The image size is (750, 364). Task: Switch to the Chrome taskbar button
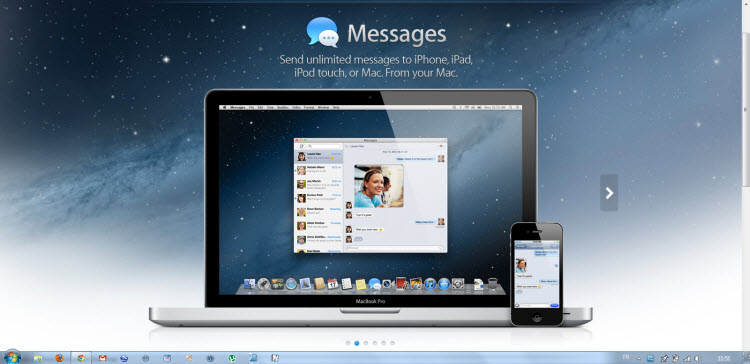(x=81, y=358)
